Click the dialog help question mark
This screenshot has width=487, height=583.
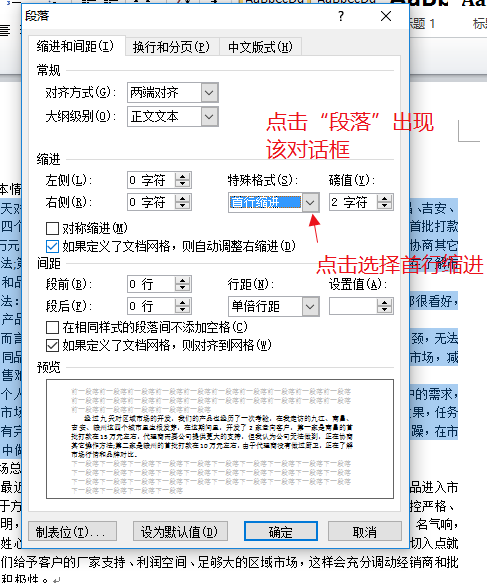click(x=341, y=16)
